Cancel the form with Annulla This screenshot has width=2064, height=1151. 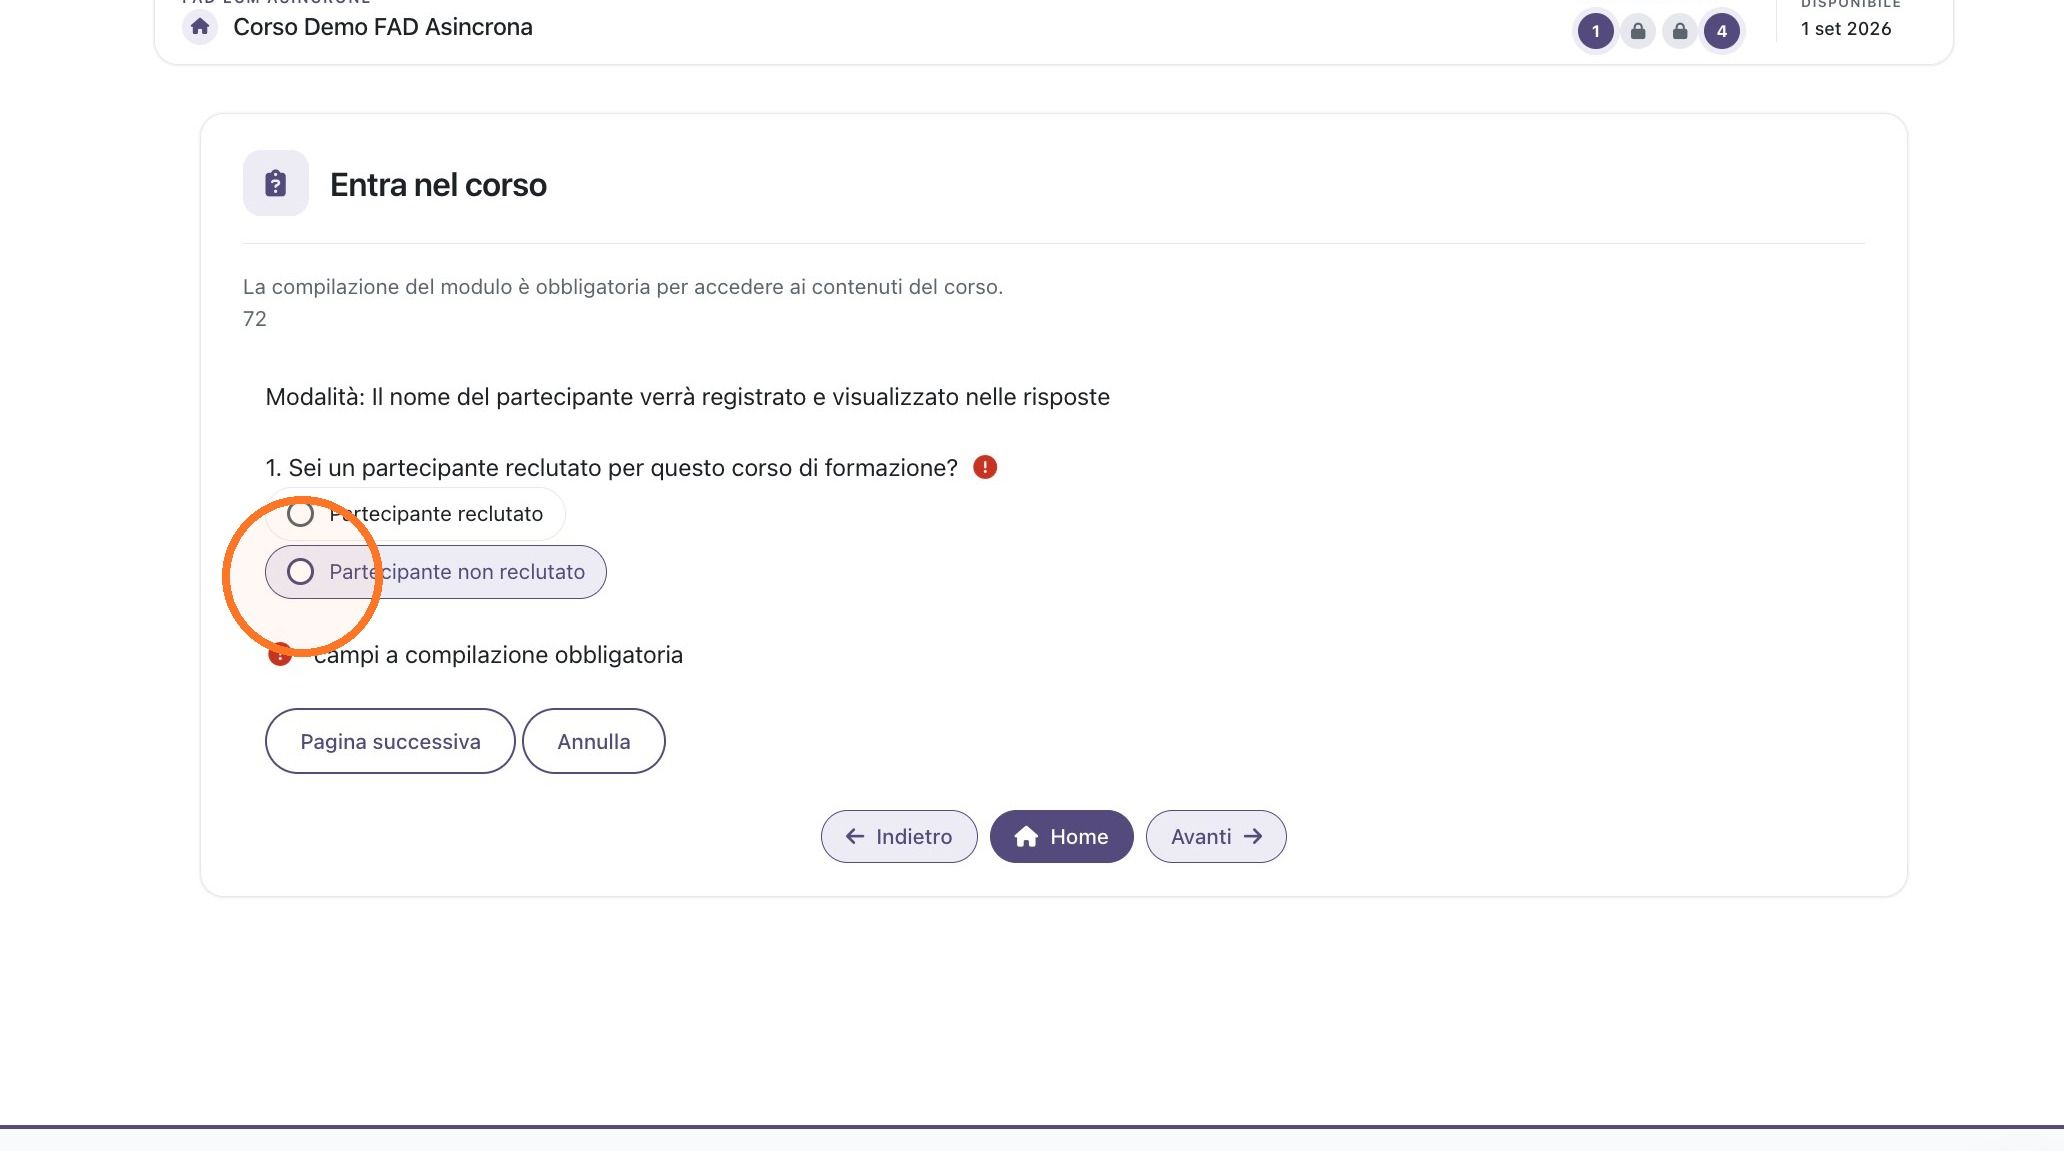594,741
